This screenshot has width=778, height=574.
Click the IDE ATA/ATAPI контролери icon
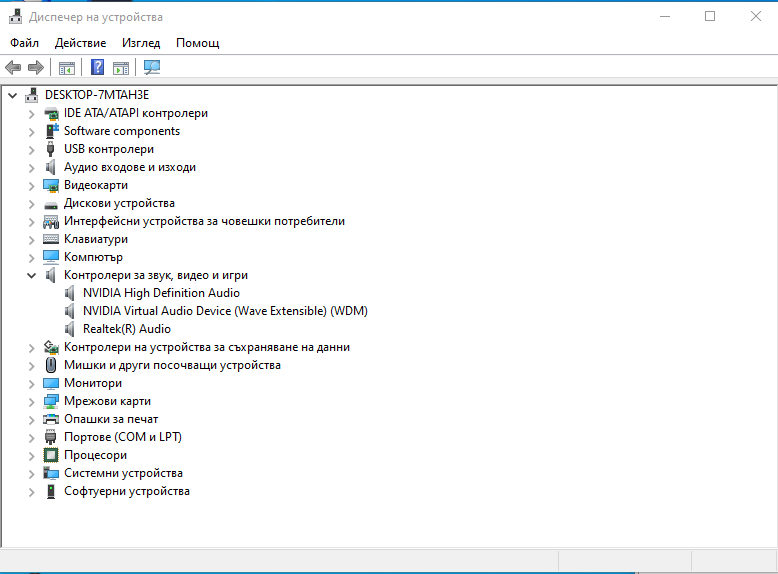(51, 114)
